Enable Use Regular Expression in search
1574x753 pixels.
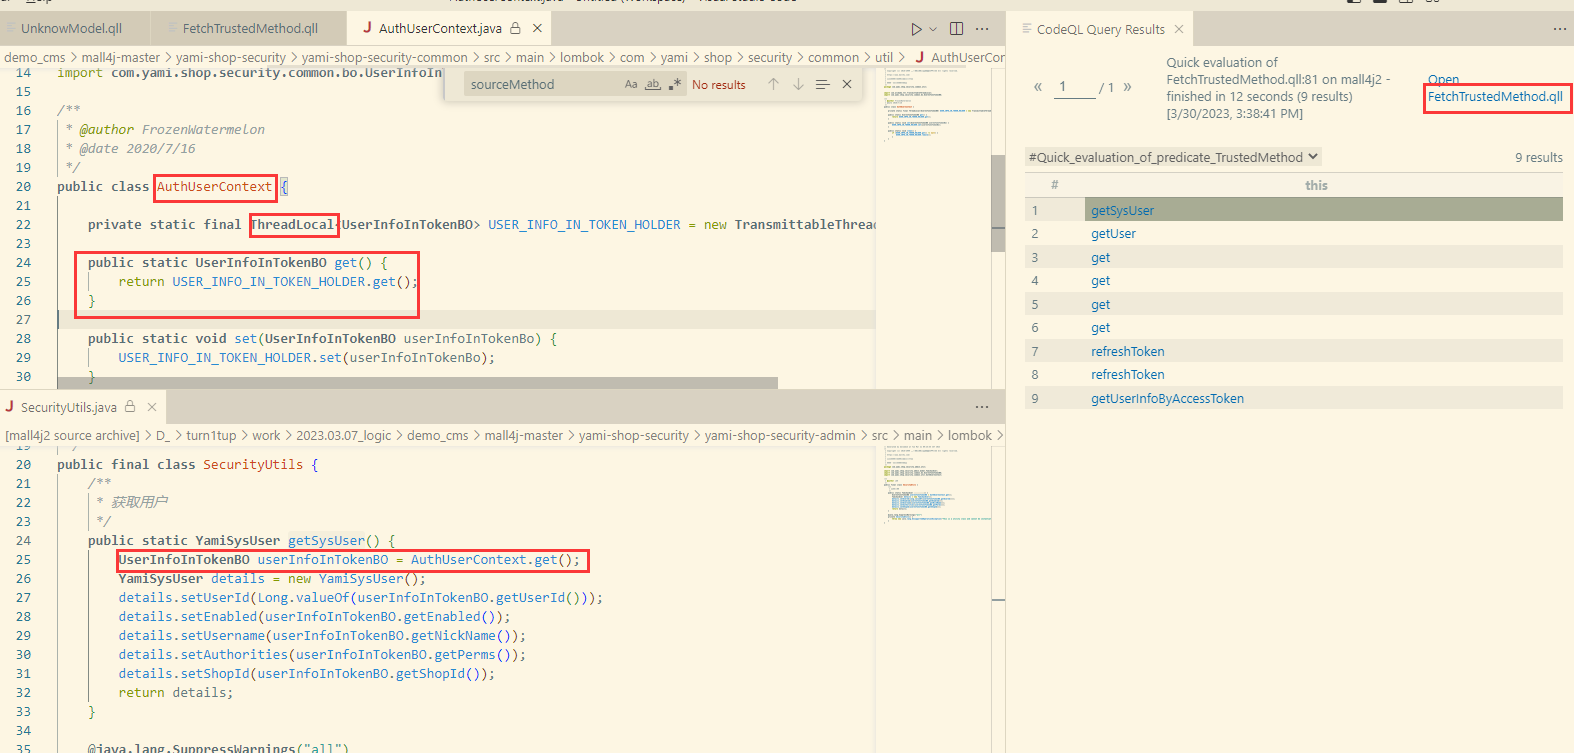pyautogui.click(x=675, y=85)
